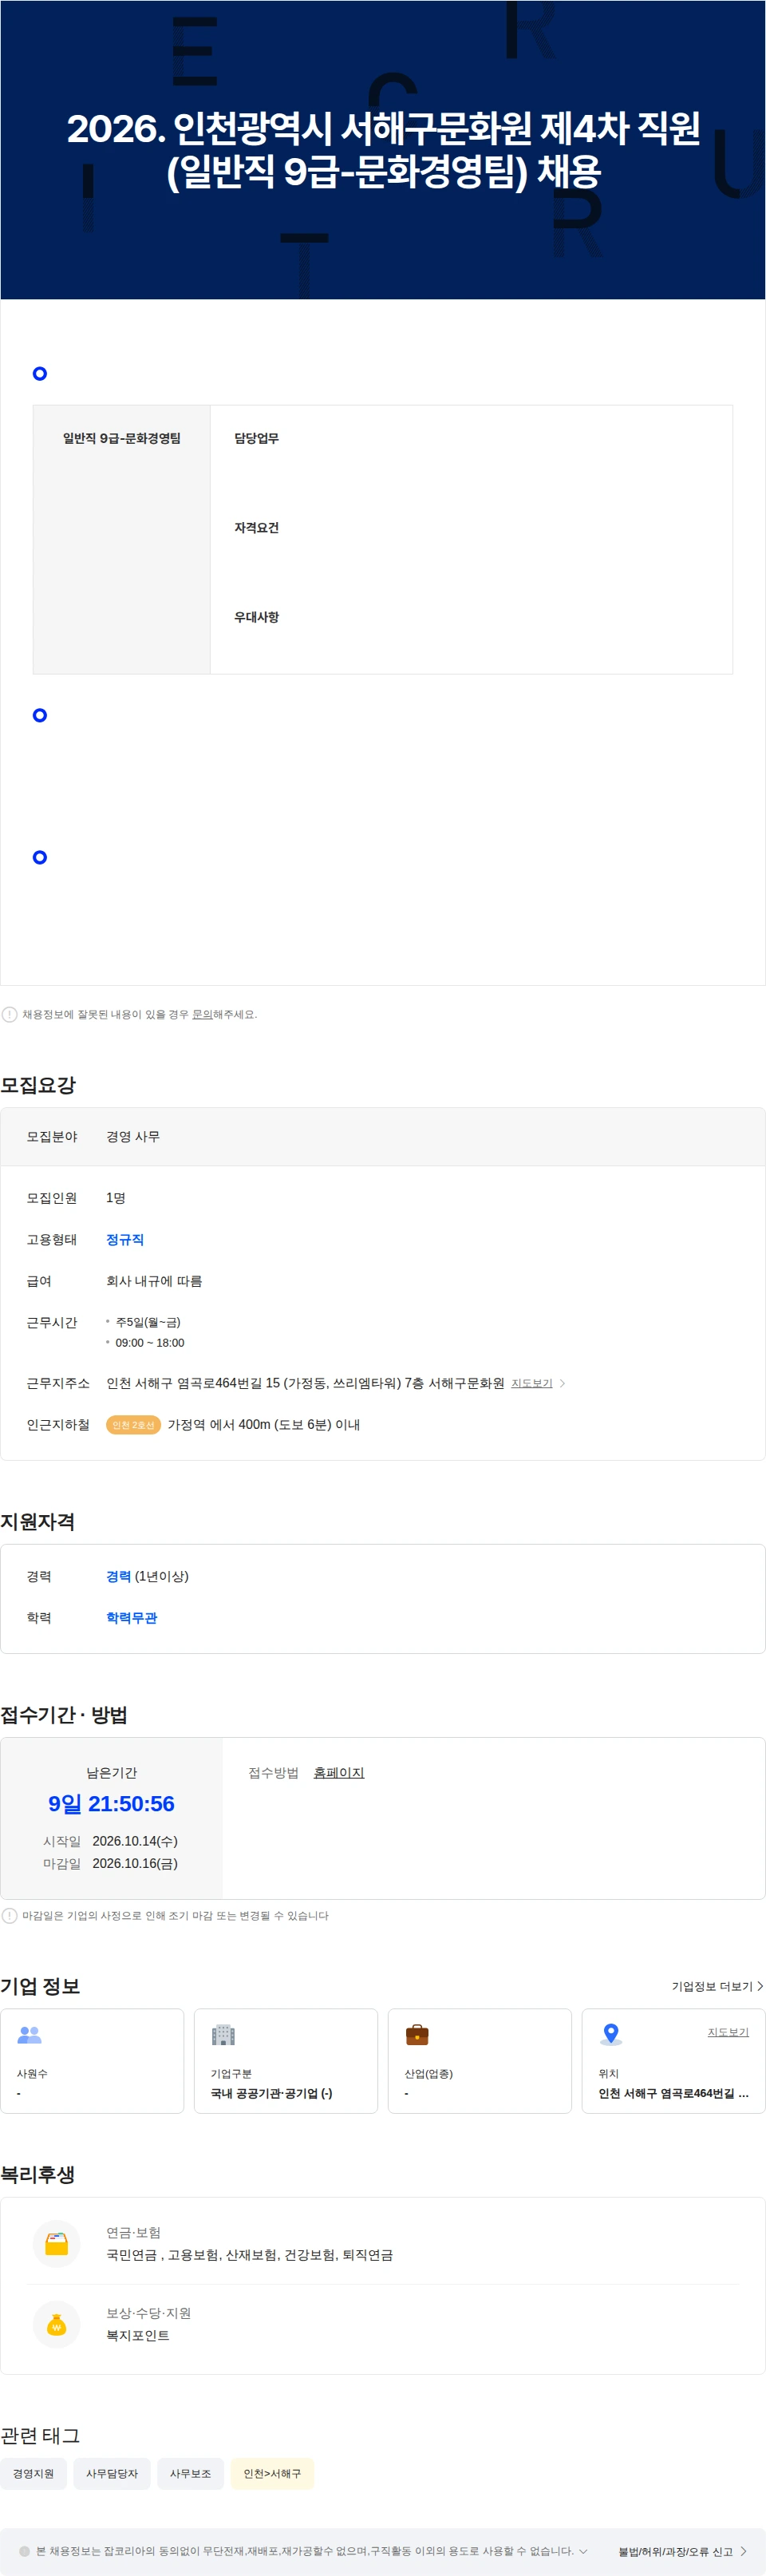Click the 경영 사무 recruitment field text

pos(133,1136)
